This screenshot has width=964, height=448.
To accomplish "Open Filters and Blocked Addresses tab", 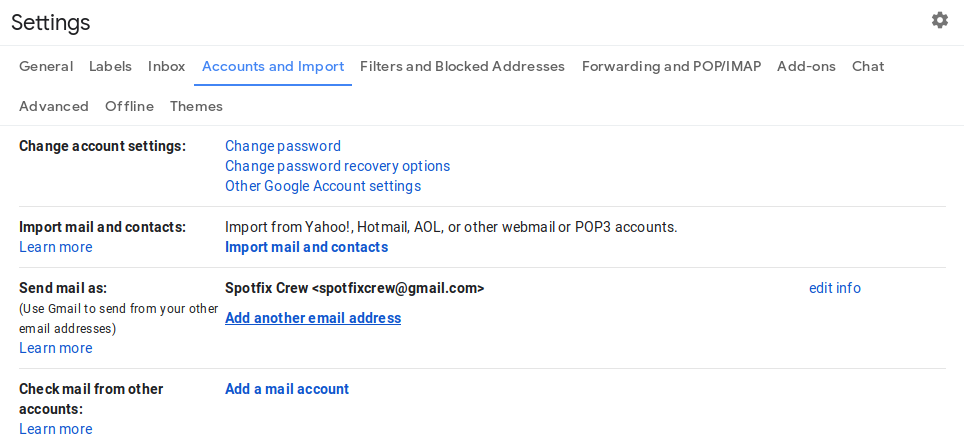I will tap(462, 66).
